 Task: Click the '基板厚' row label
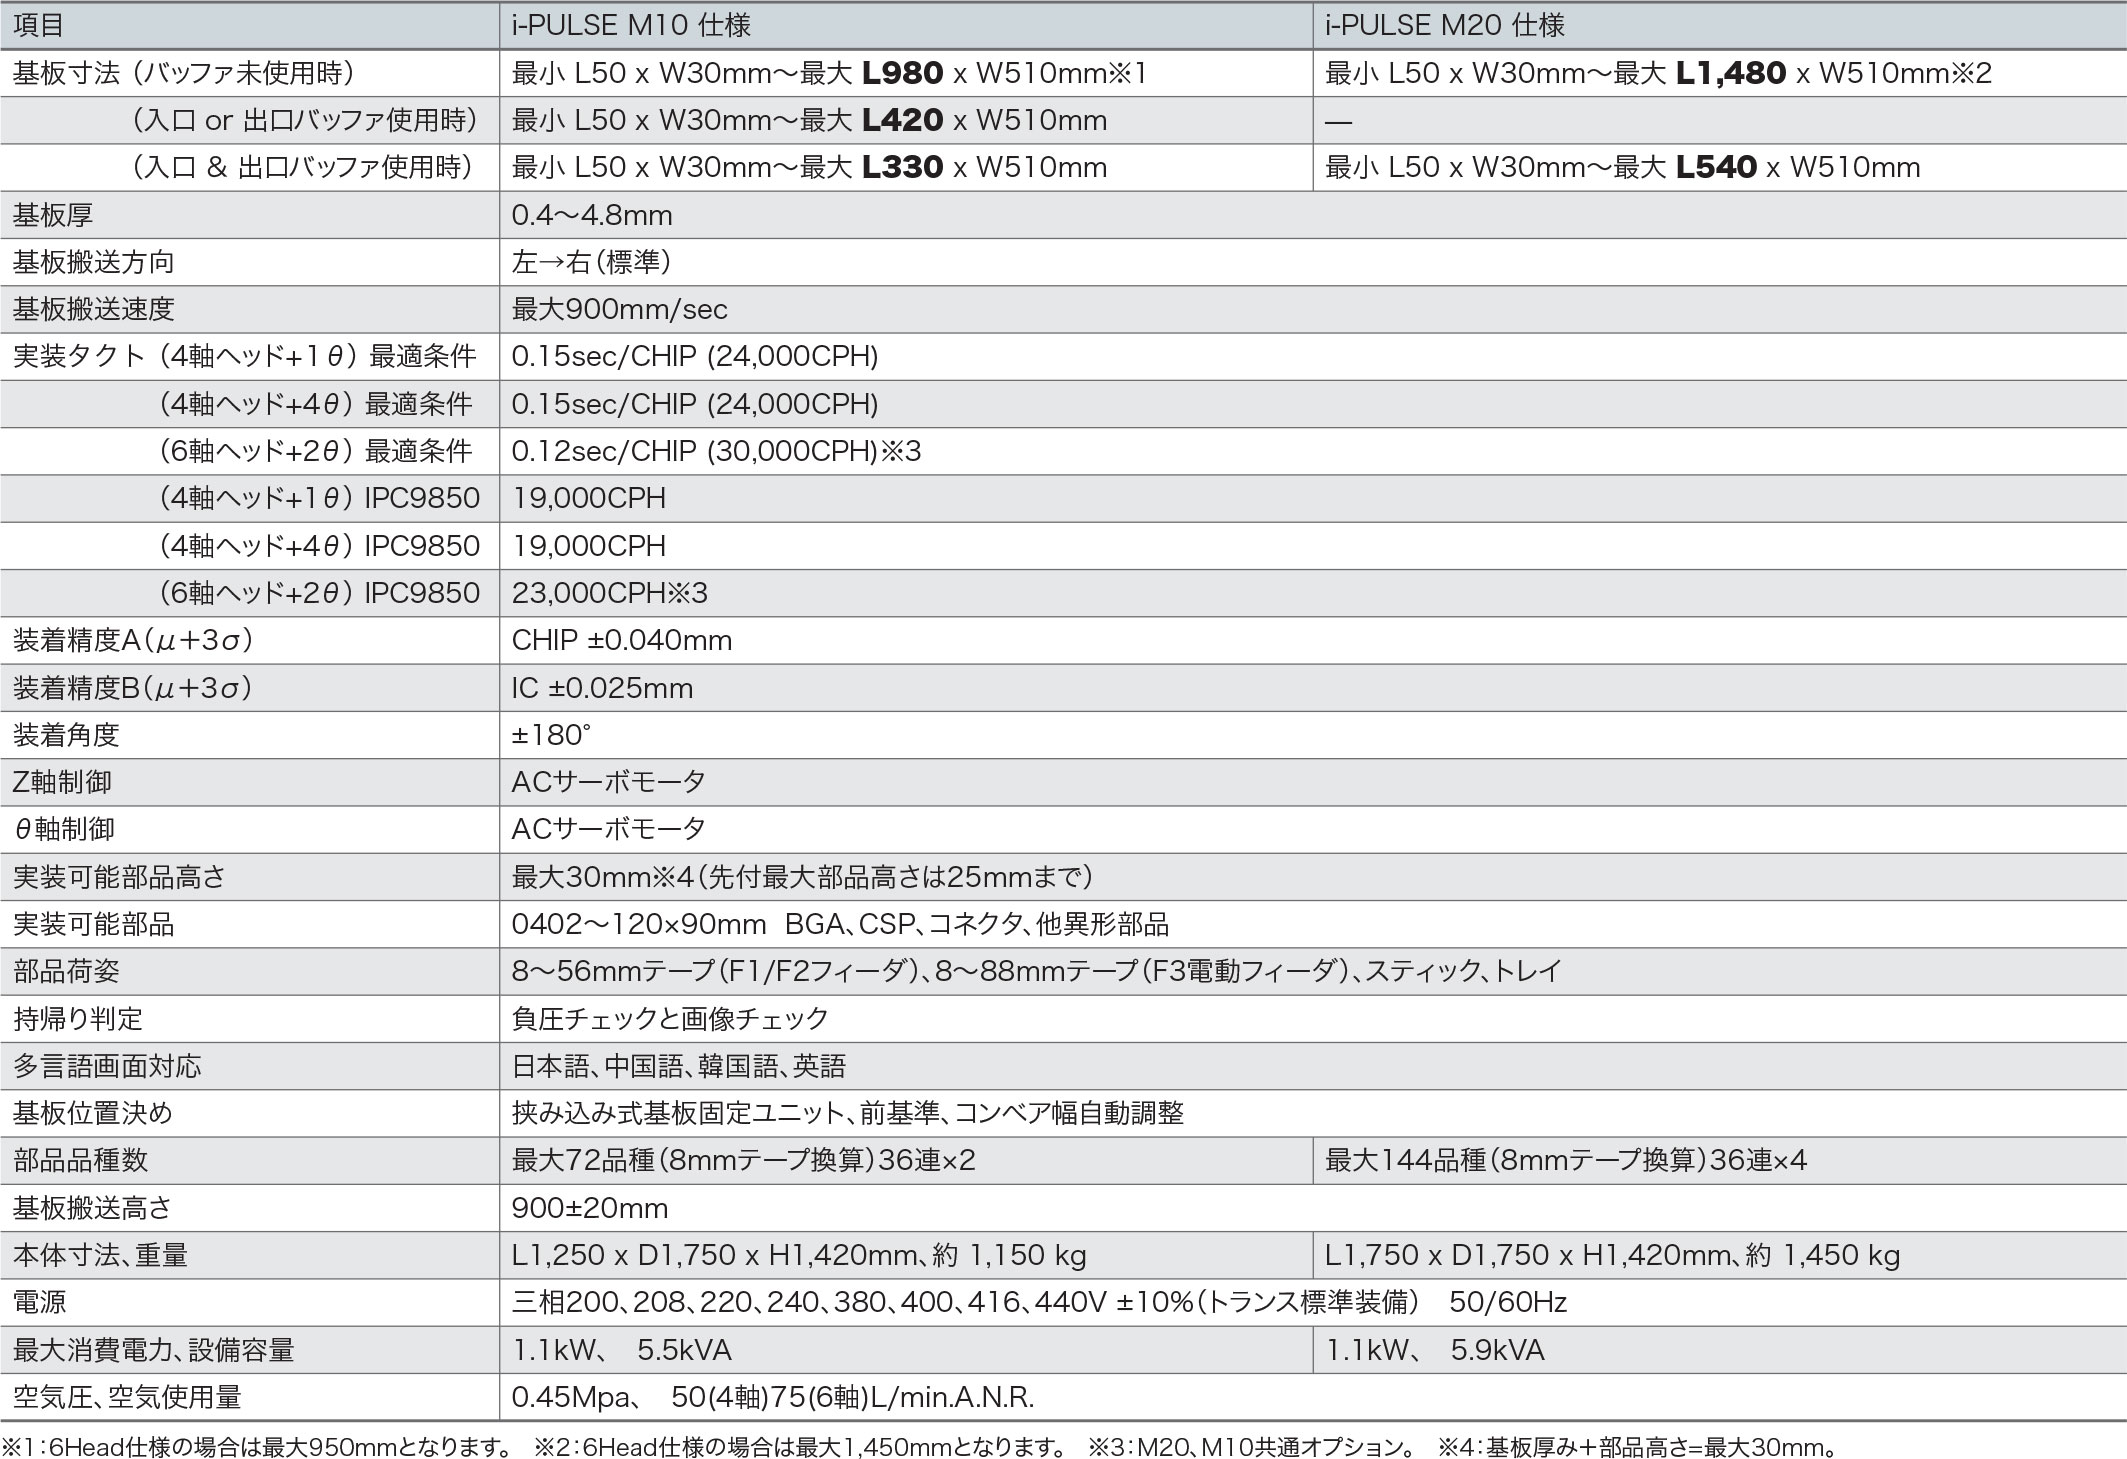click(x=53, y=215)
